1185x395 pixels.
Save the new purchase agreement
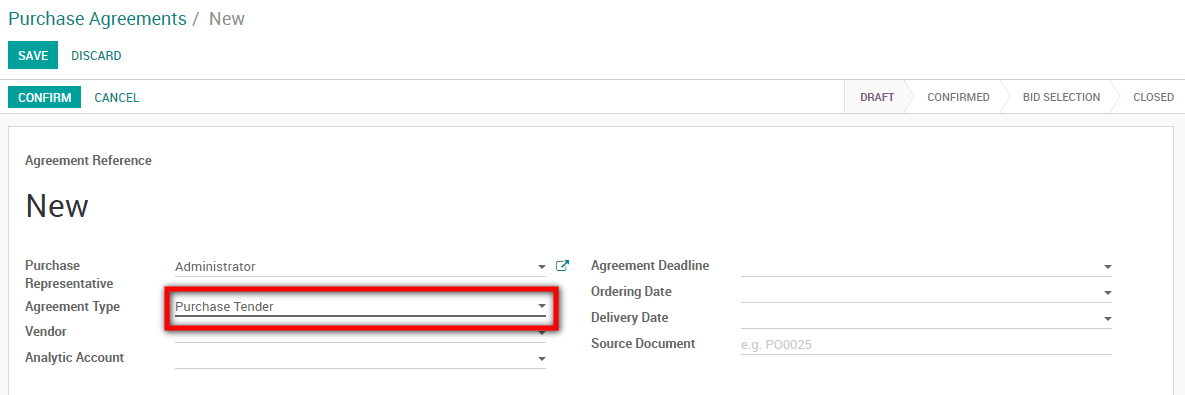[x=33, y=55]
